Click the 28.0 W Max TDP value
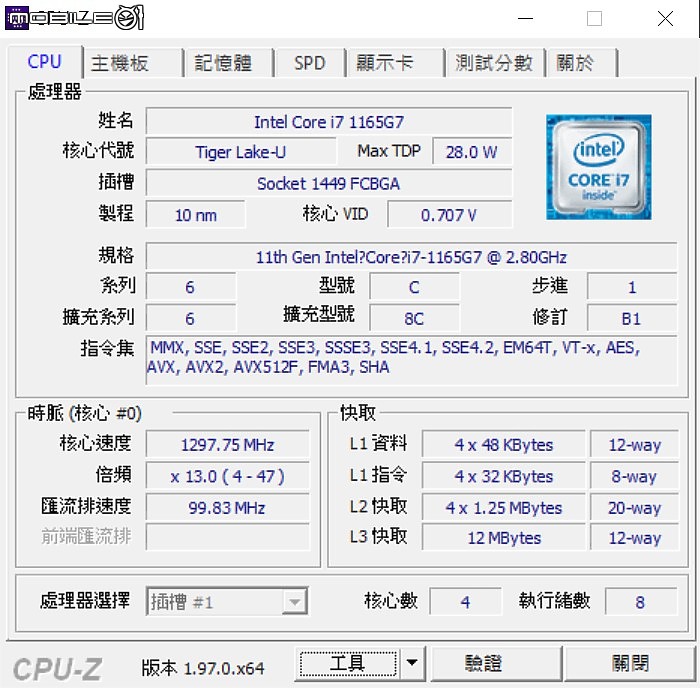This screenshot has width=700, height=688. [x=472, y=152]
